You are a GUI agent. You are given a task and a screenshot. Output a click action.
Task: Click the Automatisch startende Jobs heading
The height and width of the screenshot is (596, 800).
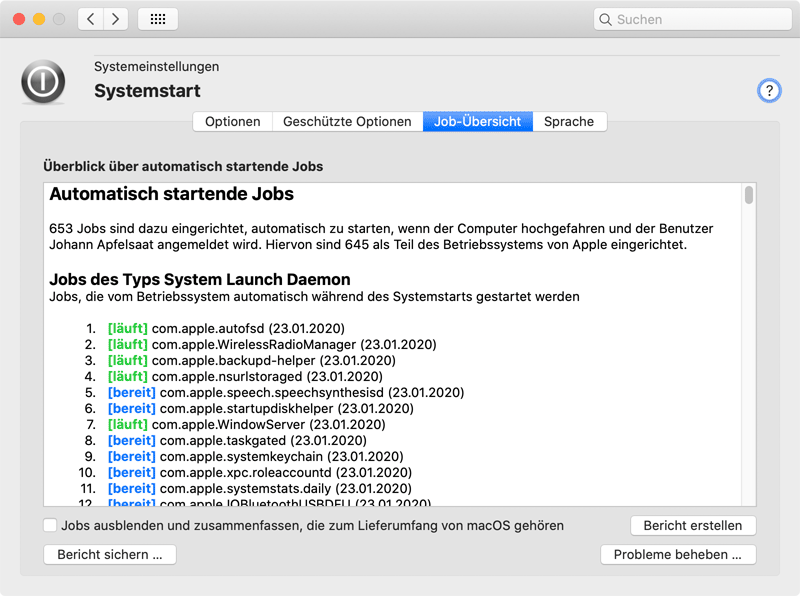point(171,194)
